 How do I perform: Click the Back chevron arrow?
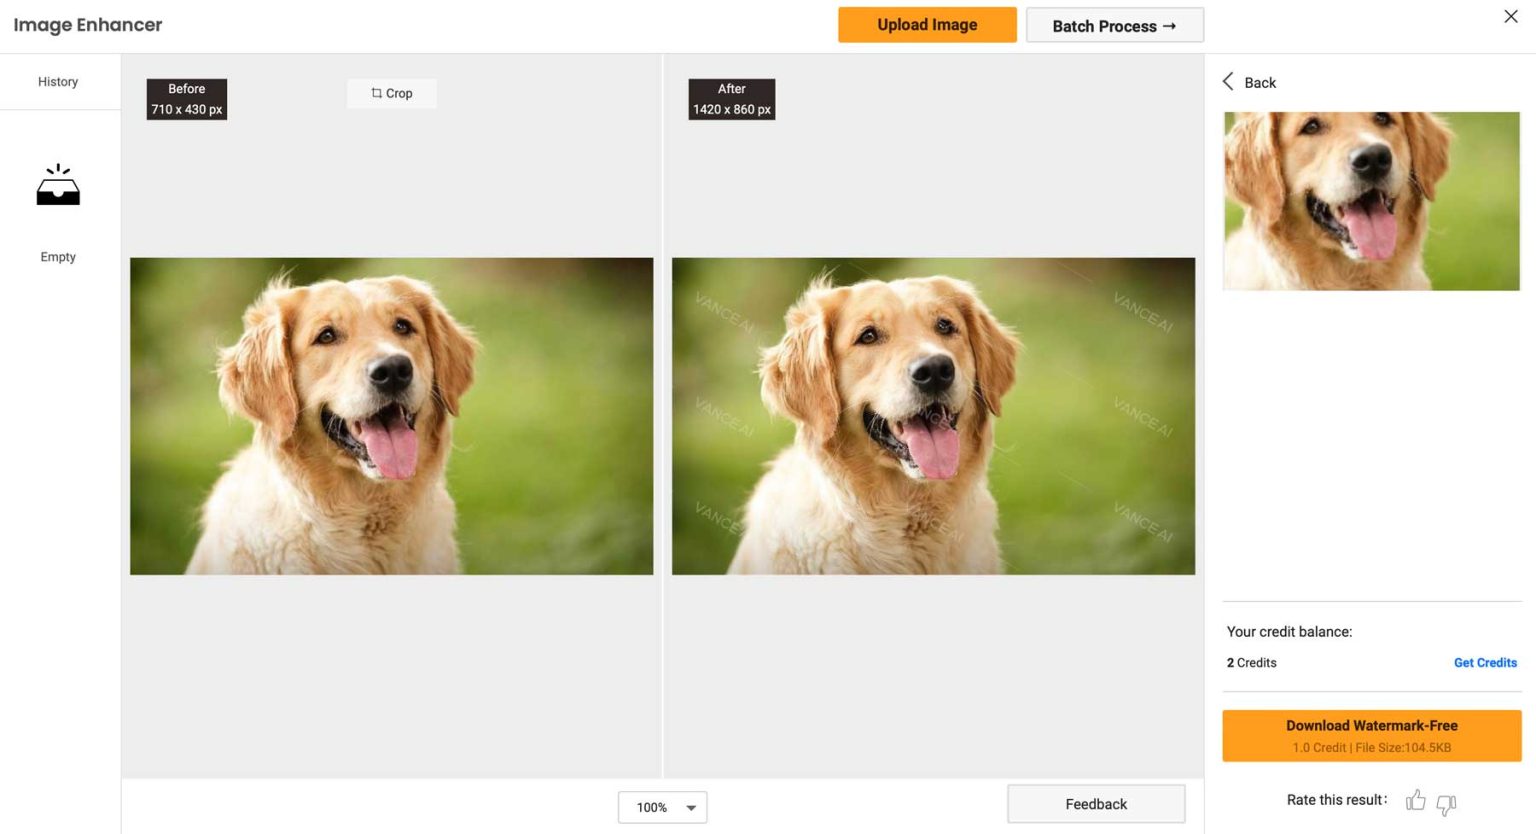click(1228, 81)
